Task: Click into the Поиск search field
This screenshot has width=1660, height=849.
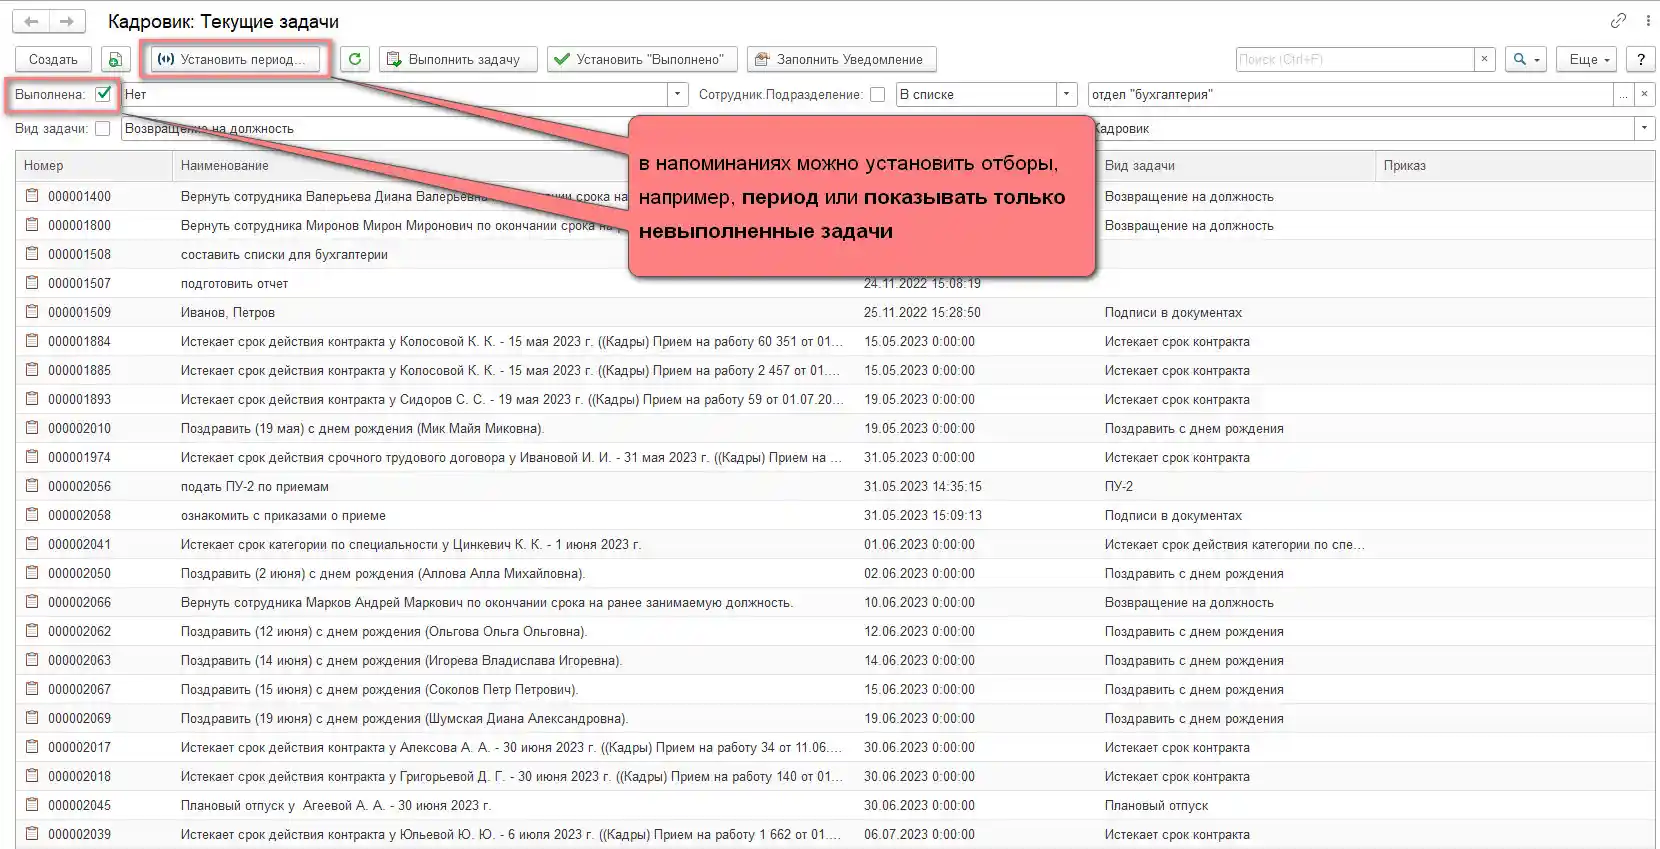Action: pyautogui.click(x=1354, y=59)
